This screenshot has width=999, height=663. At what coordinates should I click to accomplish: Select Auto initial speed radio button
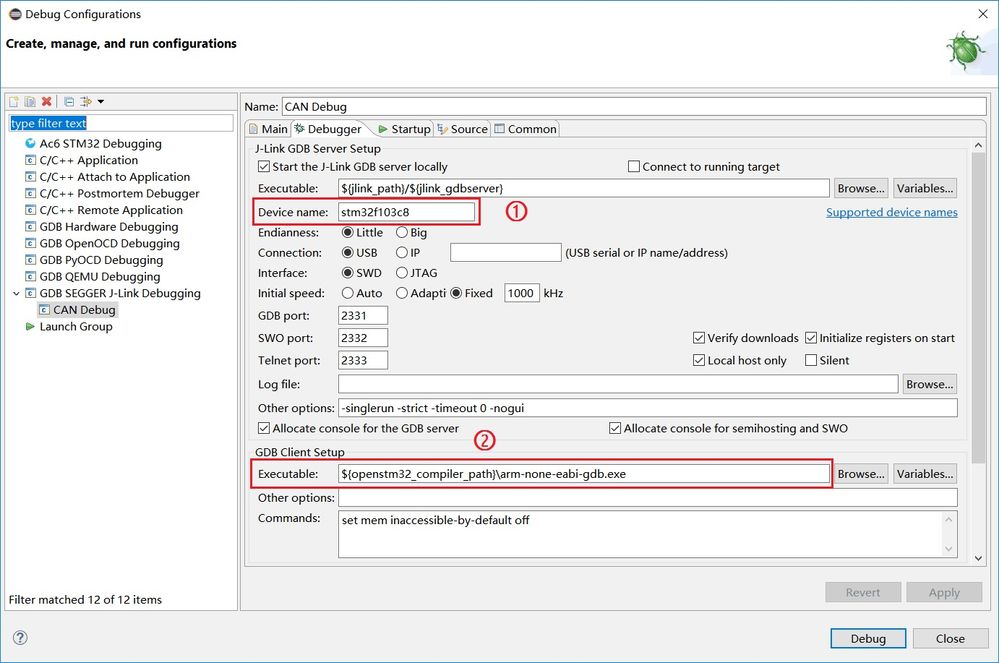click(x=348, y=293)
